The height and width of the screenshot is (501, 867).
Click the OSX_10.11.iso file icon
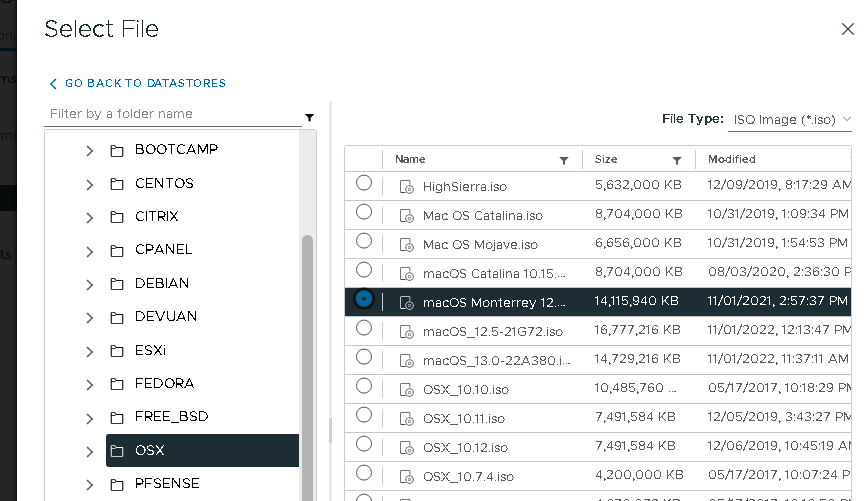point(406,419)
